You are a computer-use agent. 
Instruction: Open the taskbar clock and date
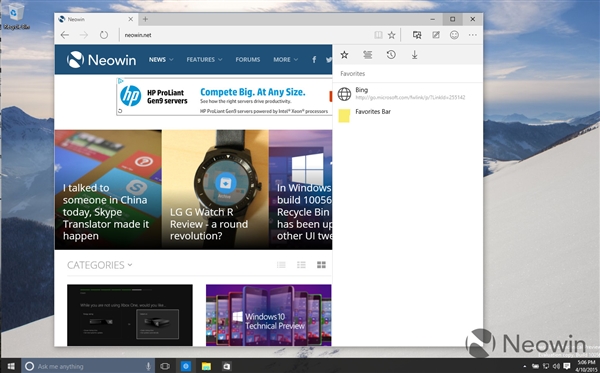coord(586,366)
